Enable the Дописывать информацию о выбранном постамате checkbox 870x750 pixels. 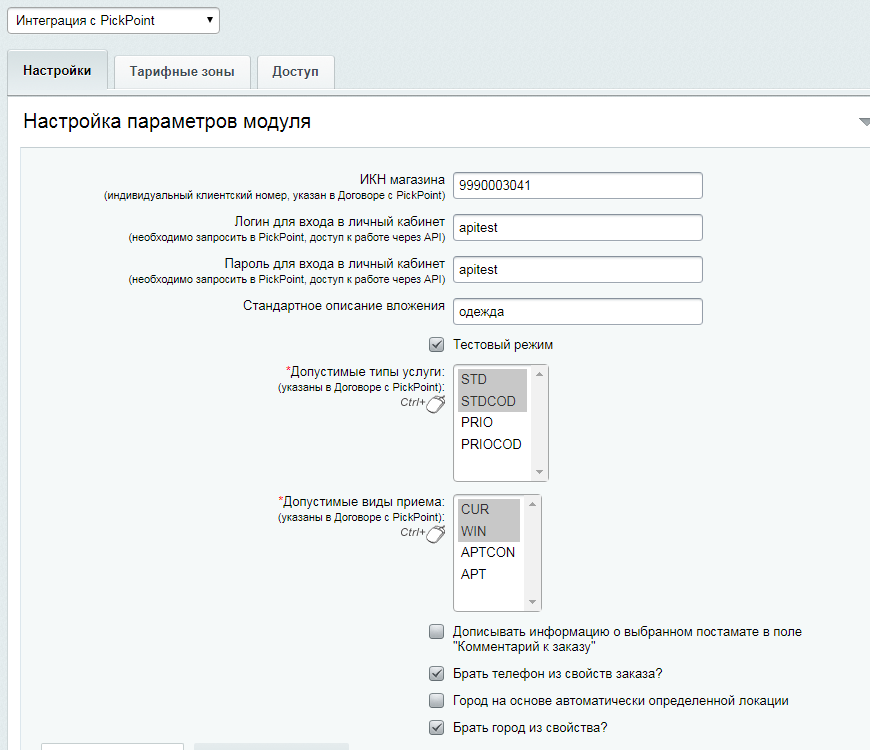[437, 631]
